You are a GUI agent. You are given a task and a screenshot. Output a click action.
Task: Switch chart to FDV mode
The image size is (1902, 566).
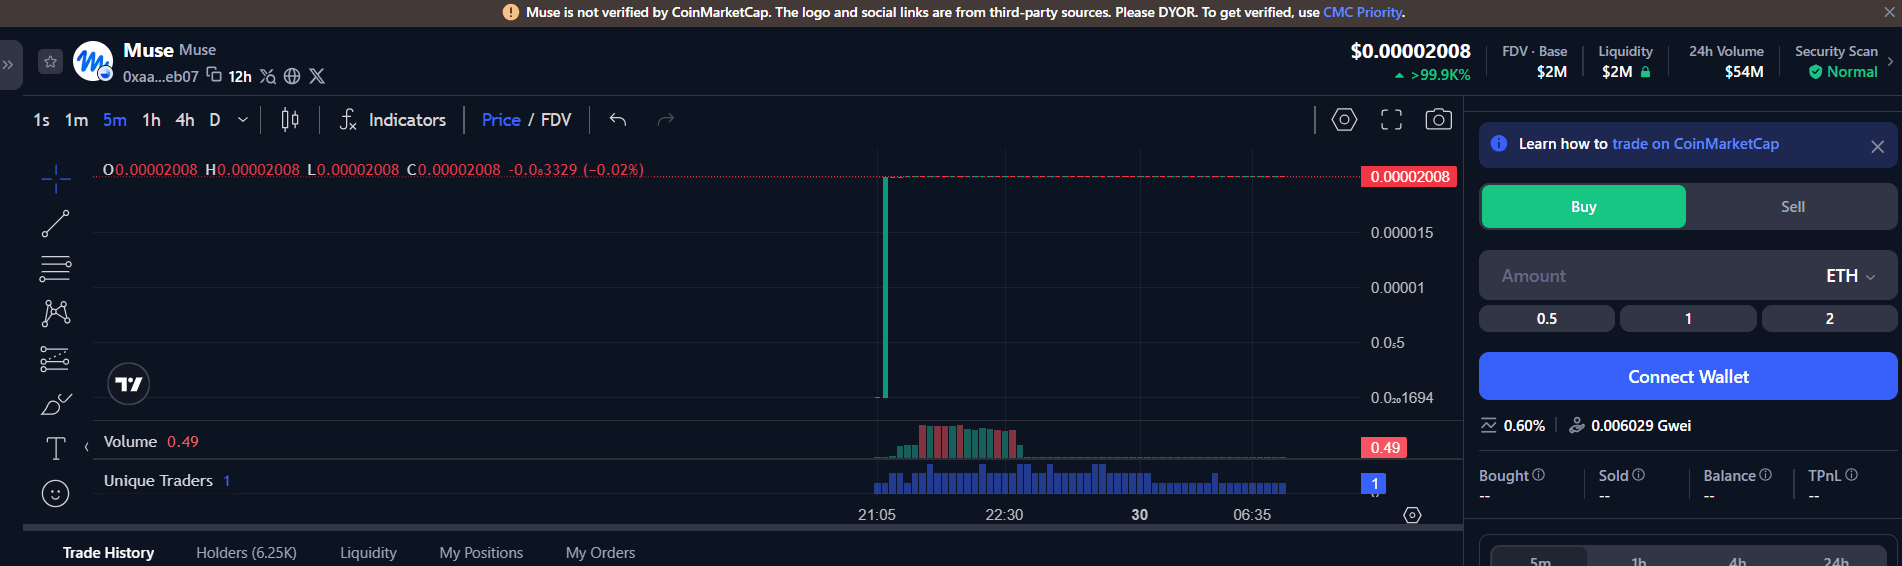[556, 120]
